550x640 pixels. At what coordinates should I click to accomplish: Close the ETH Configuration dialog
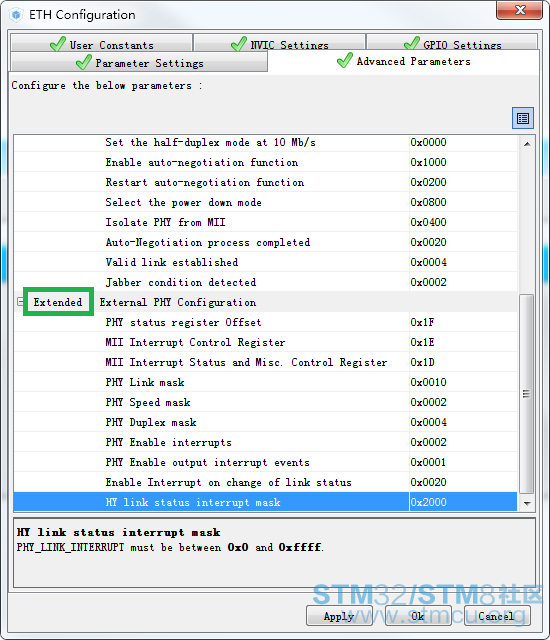click(x=519, y=10)
